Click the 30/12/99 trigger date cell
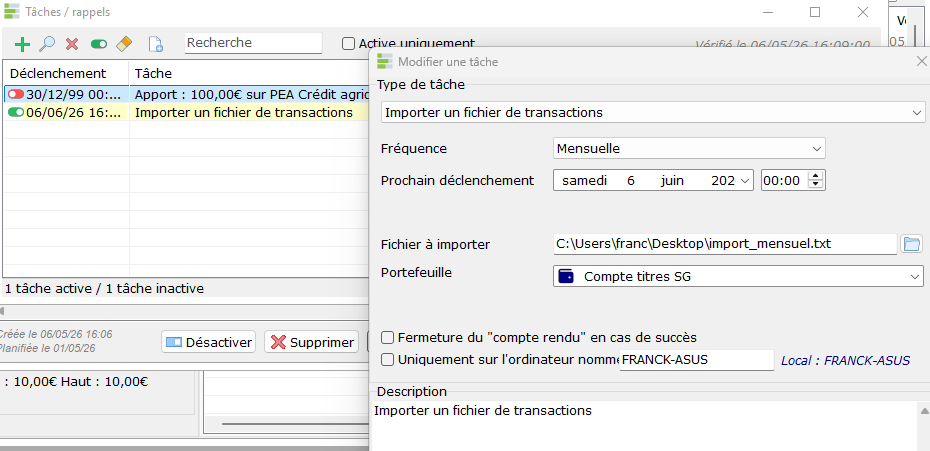The image size is (930, 451). click(x=66, y=94)
